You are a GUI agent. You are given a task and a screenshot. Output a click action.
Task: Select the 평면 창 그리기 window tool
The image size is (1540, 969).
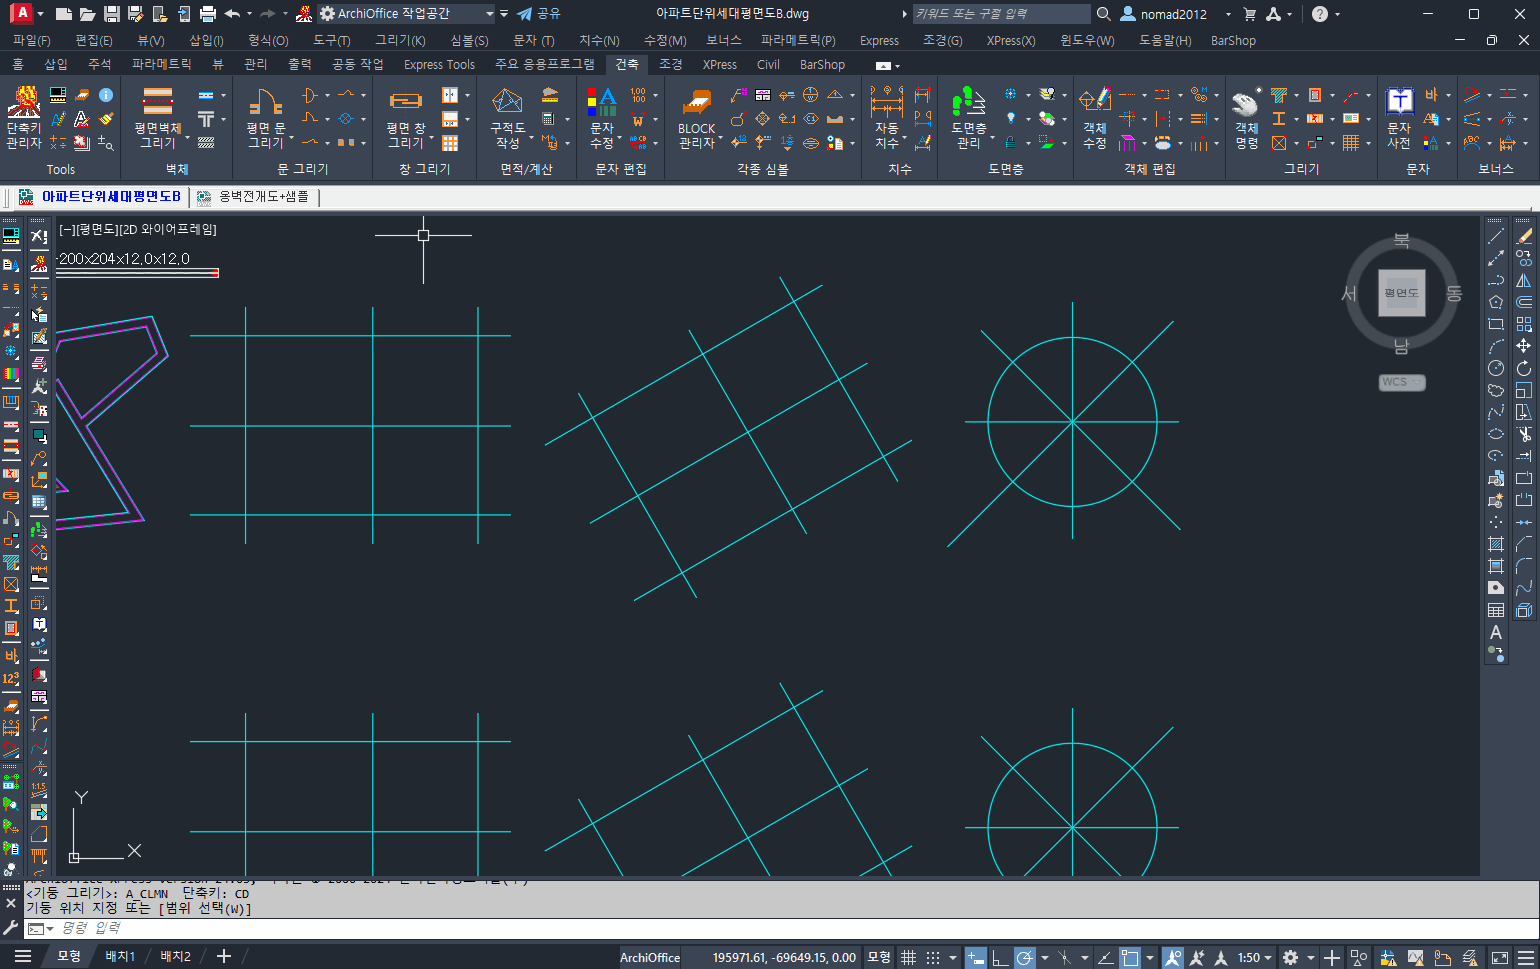click(405, 118)
